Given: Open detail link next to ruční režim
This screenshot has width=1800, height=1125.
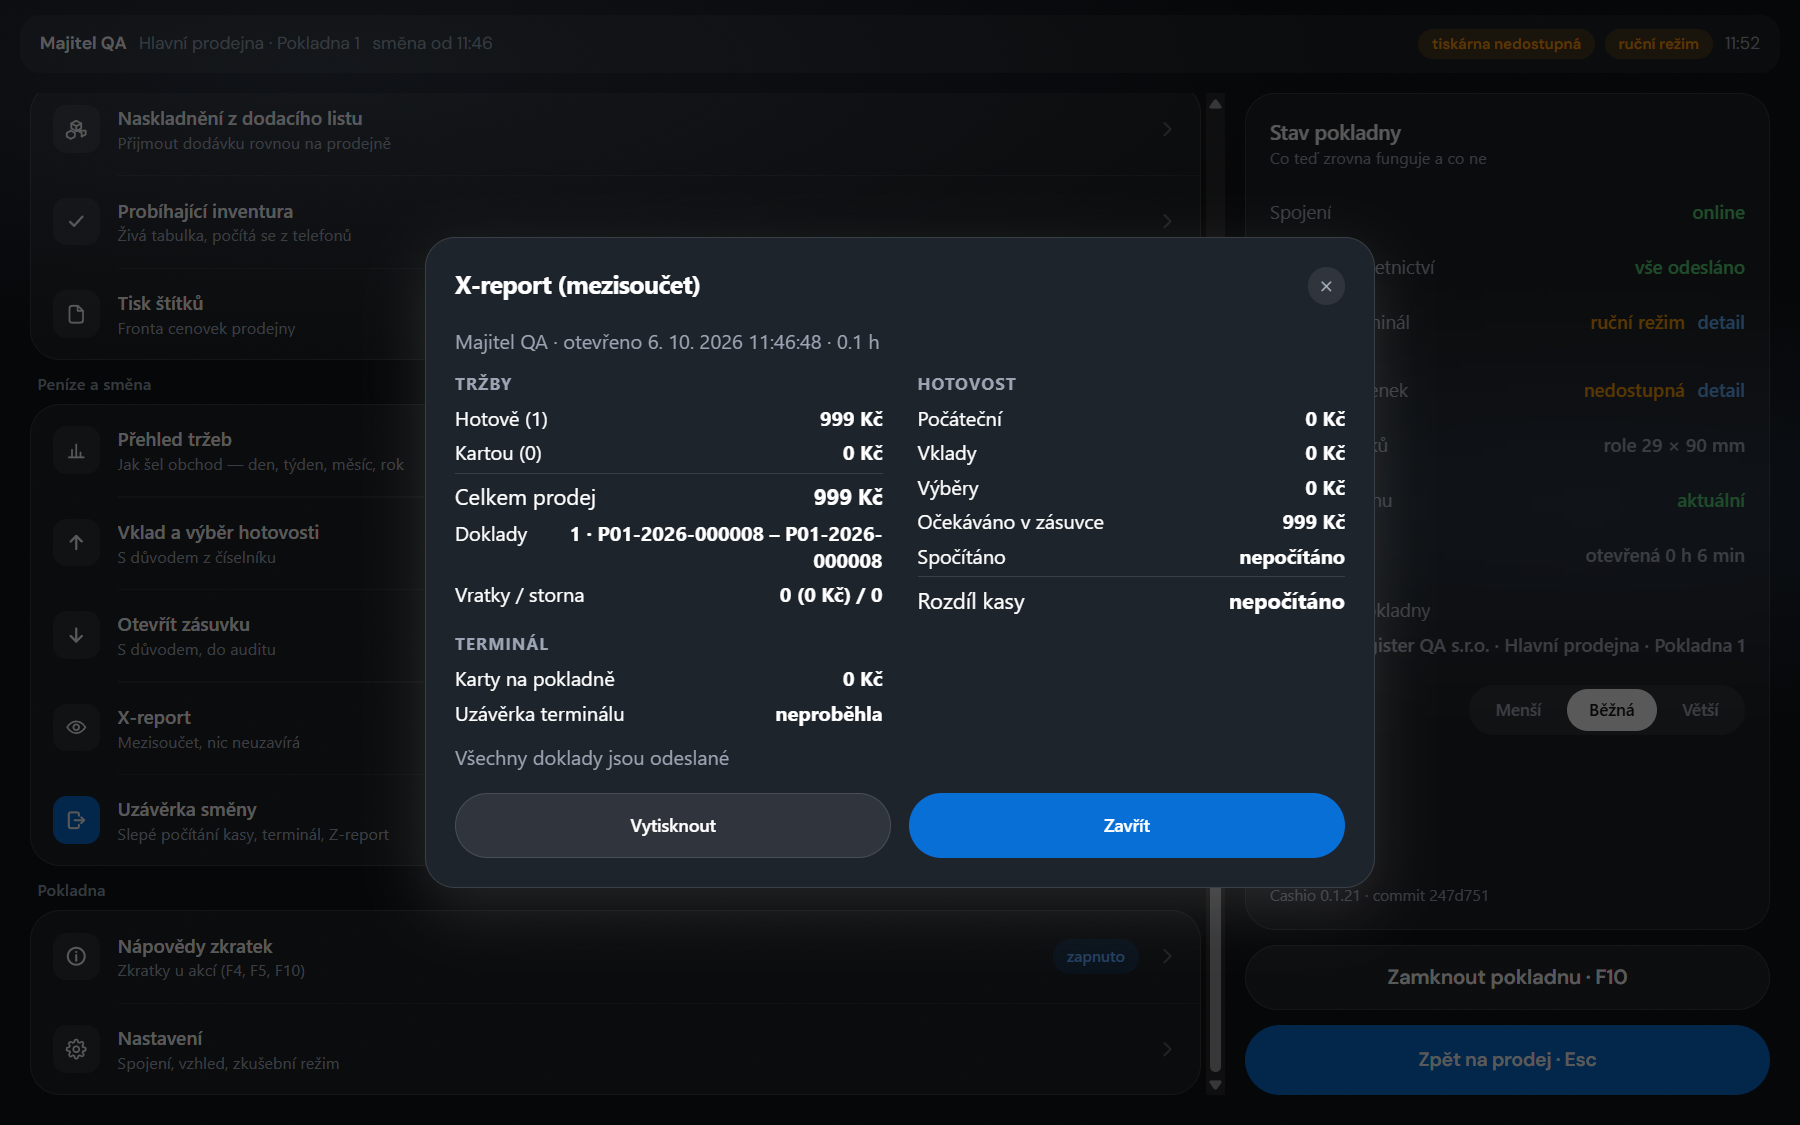Looking at the screenshot, I should point(1721,323).
